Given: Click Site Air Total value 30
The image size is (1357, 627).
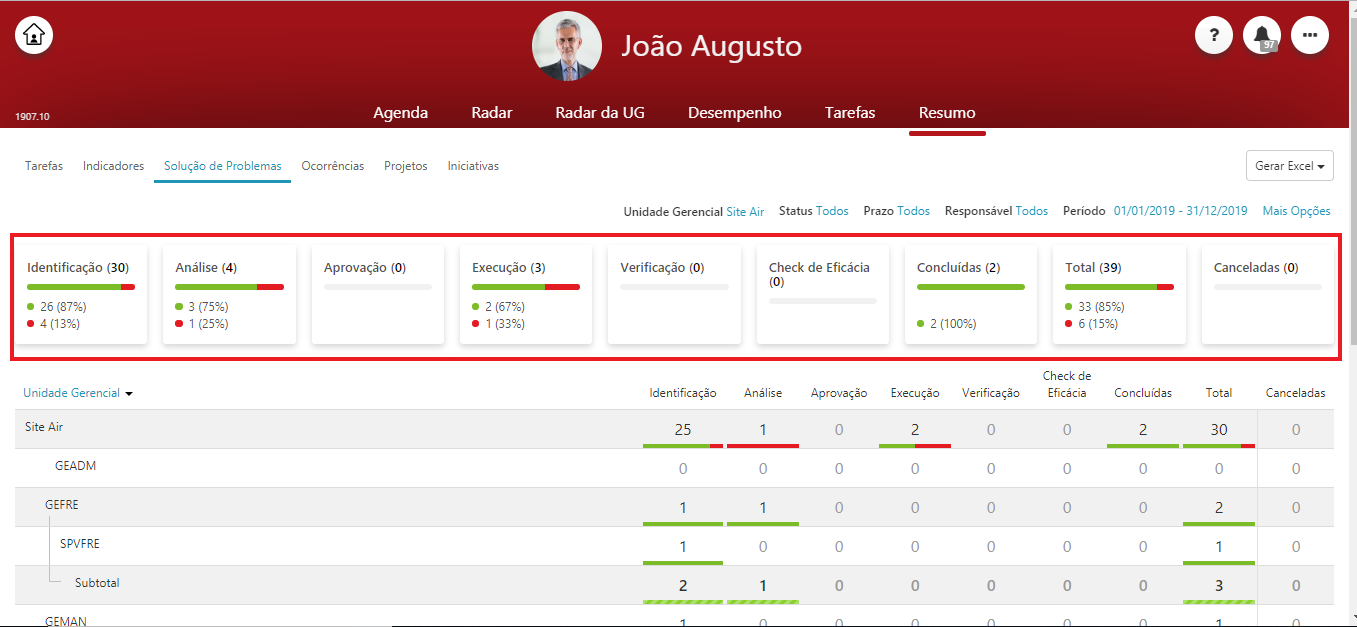Looking at the screenshot, I should point(1219,430).
